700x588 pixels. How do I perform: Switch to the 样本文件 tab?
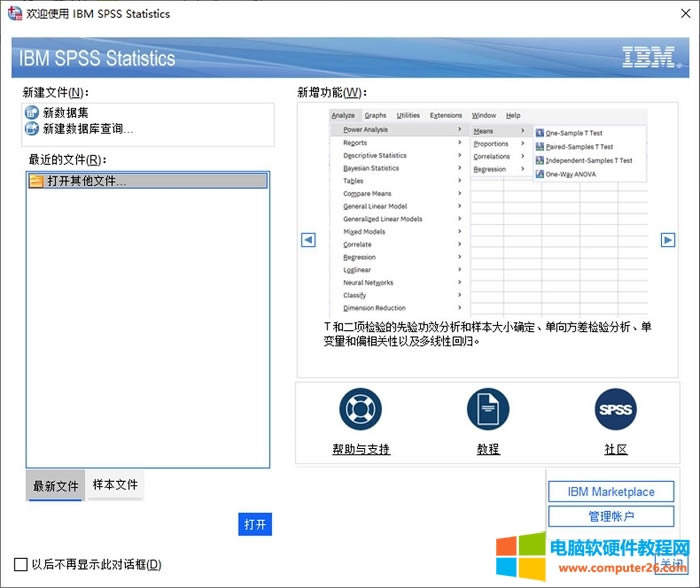pyautogui.click(x=115, y=485)
